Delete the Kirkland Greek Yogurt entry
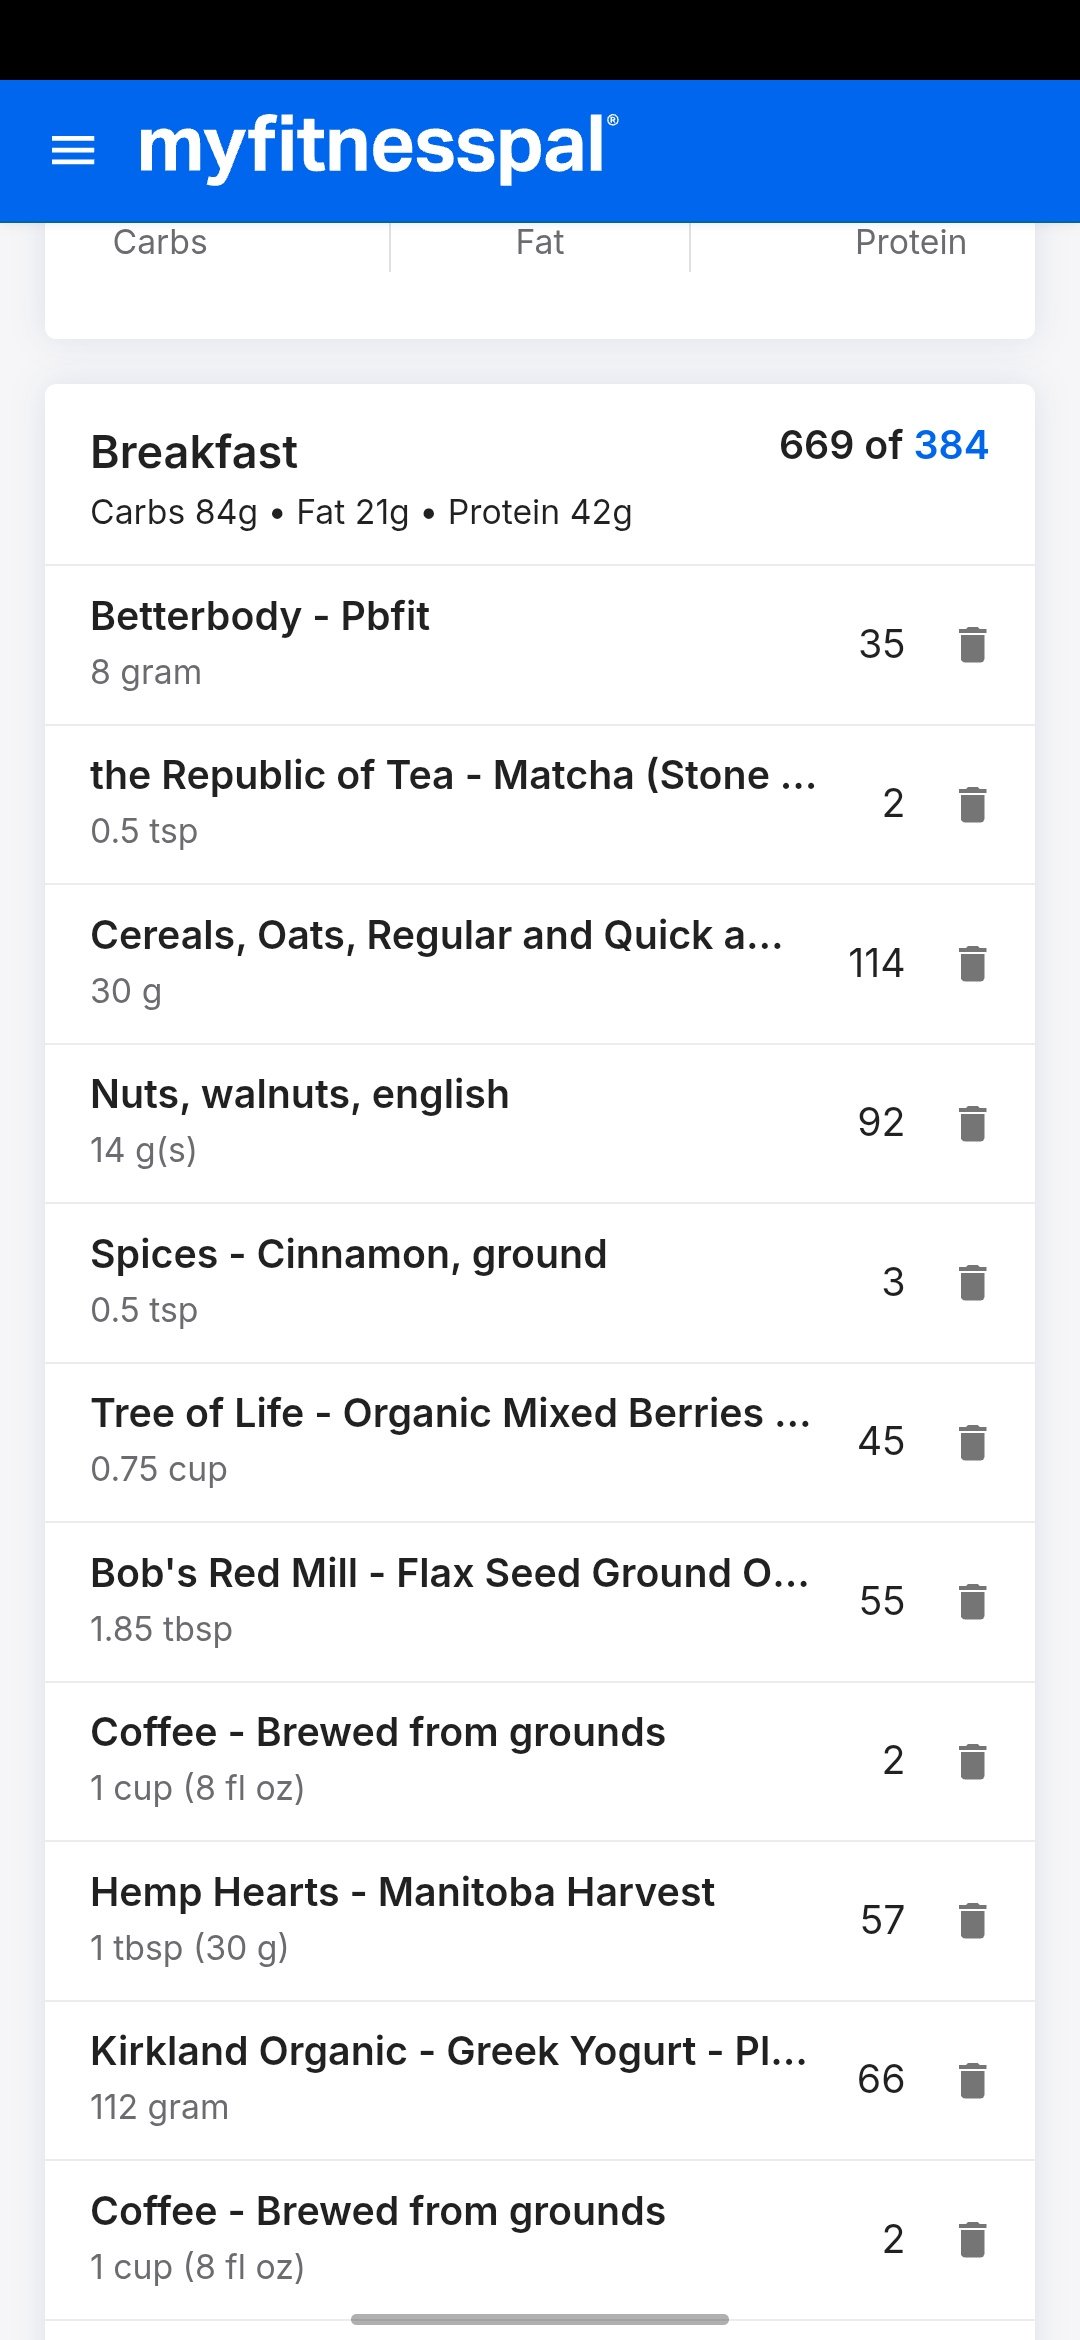 click(x=972, y=2080)
